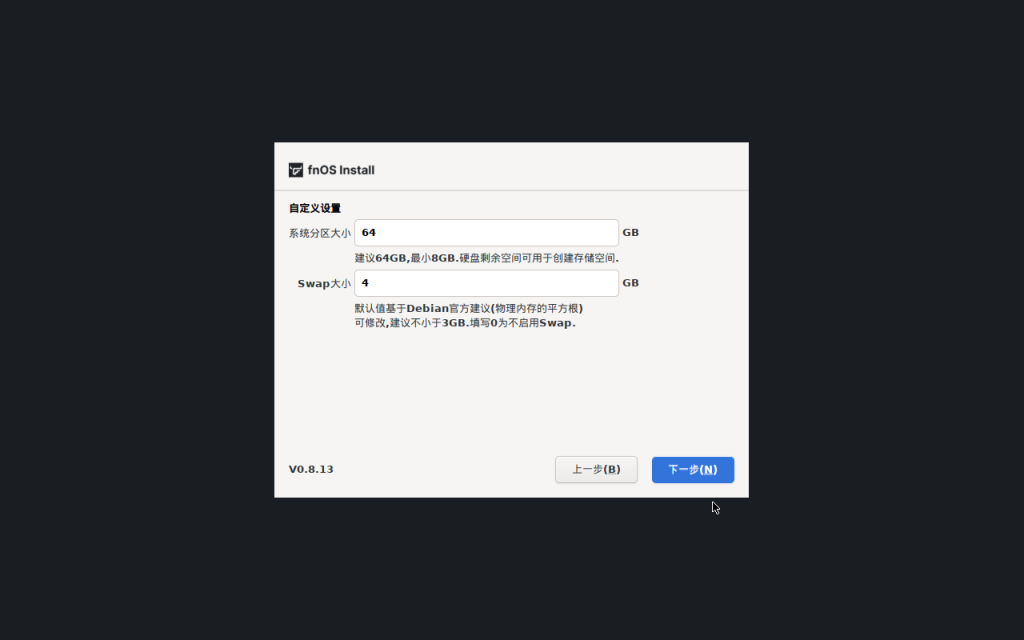Focus the 系统分区大小 input field showing 64
This screenshot has width=1024, height=640.
tap(487, 232)
